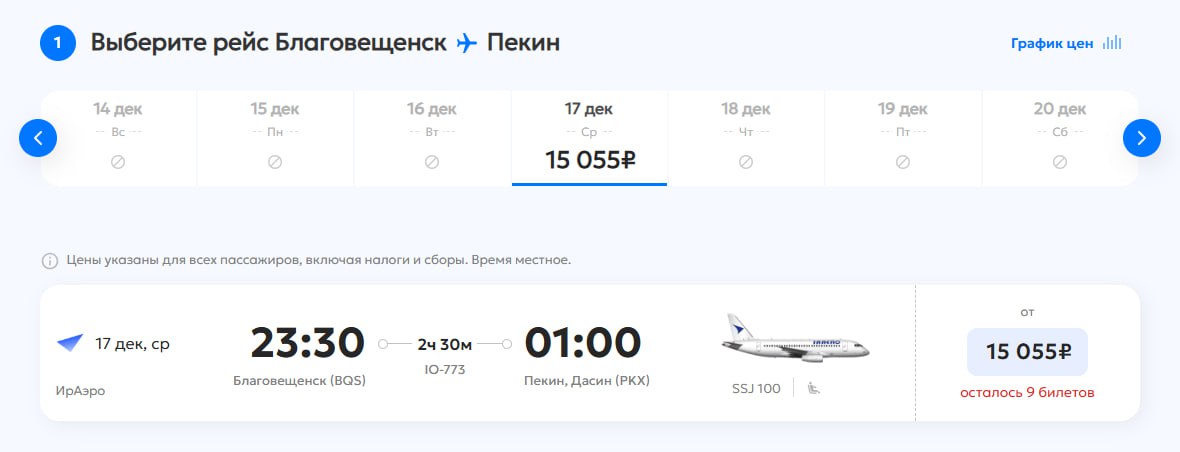Click the 15 055₽ price button
Screen dimensions: 1180x452
point(1027,352)
